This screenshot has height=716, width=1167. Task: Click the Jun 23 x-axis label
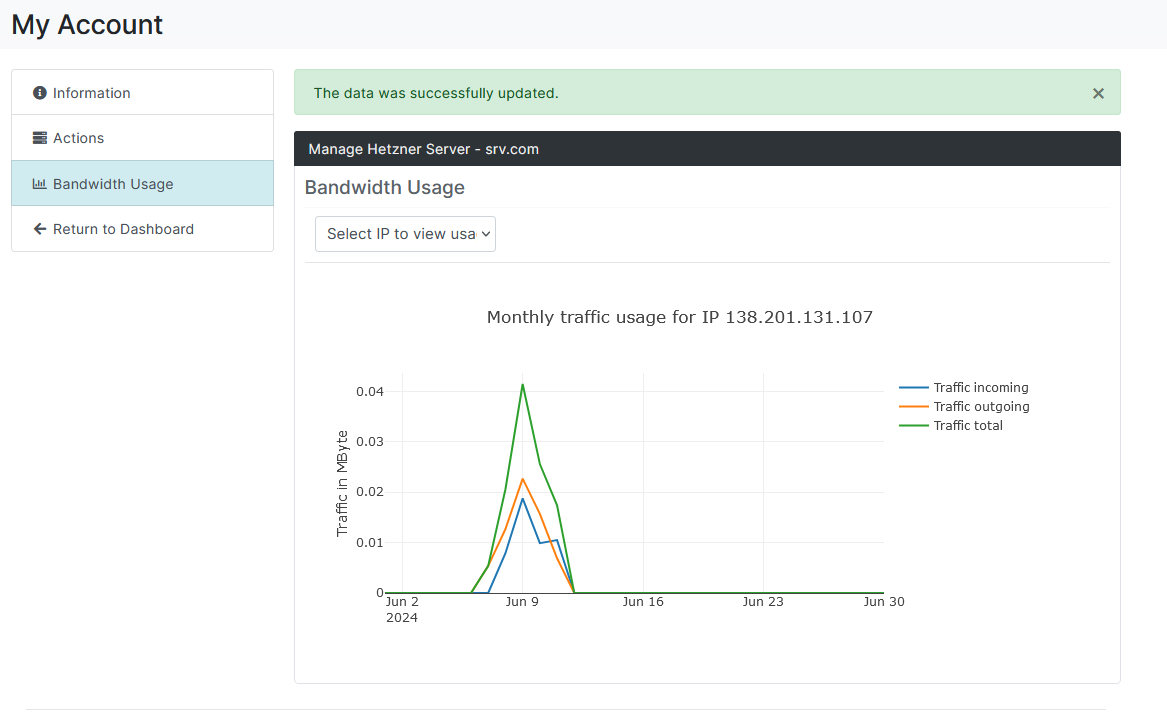763,601
